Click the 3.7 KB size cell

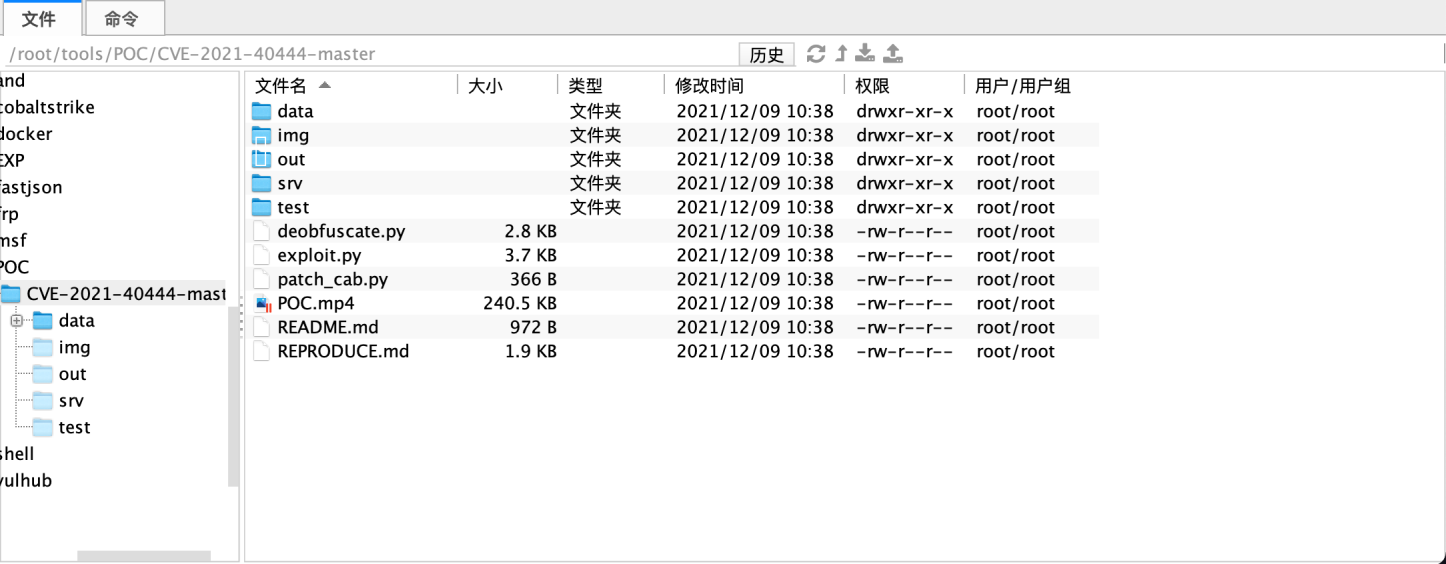[530, 255]
